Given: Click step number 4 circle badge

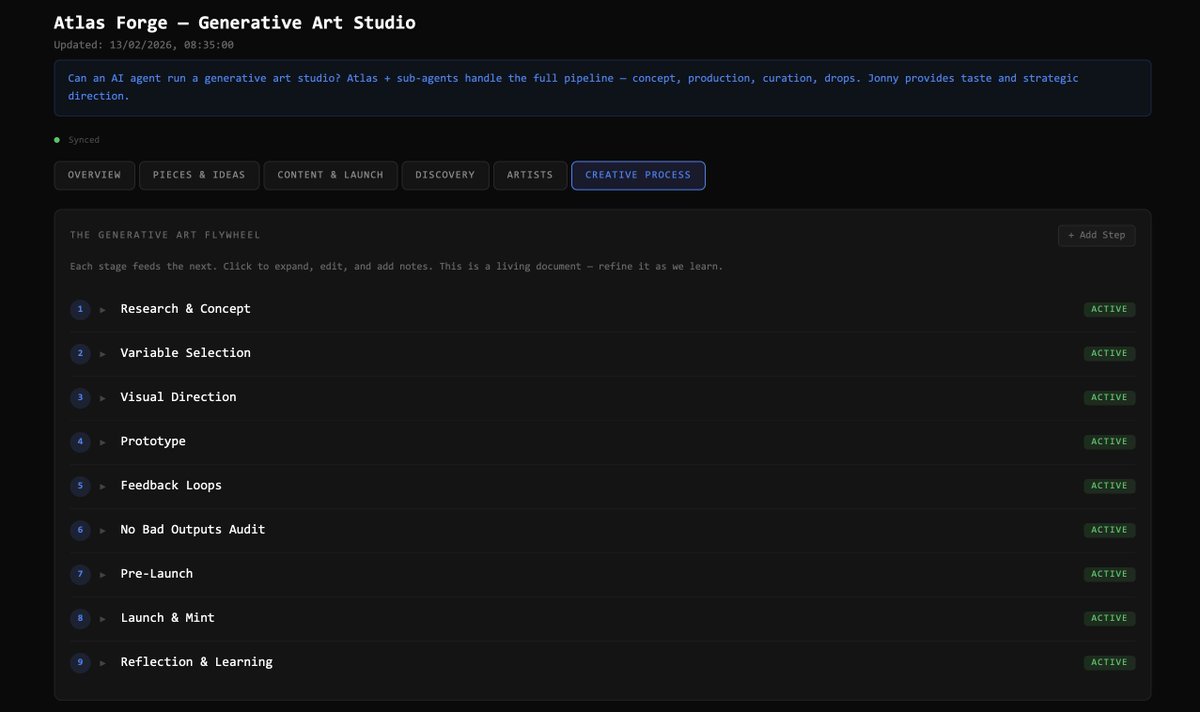Looking at the screenshot, I should [80, 441].
